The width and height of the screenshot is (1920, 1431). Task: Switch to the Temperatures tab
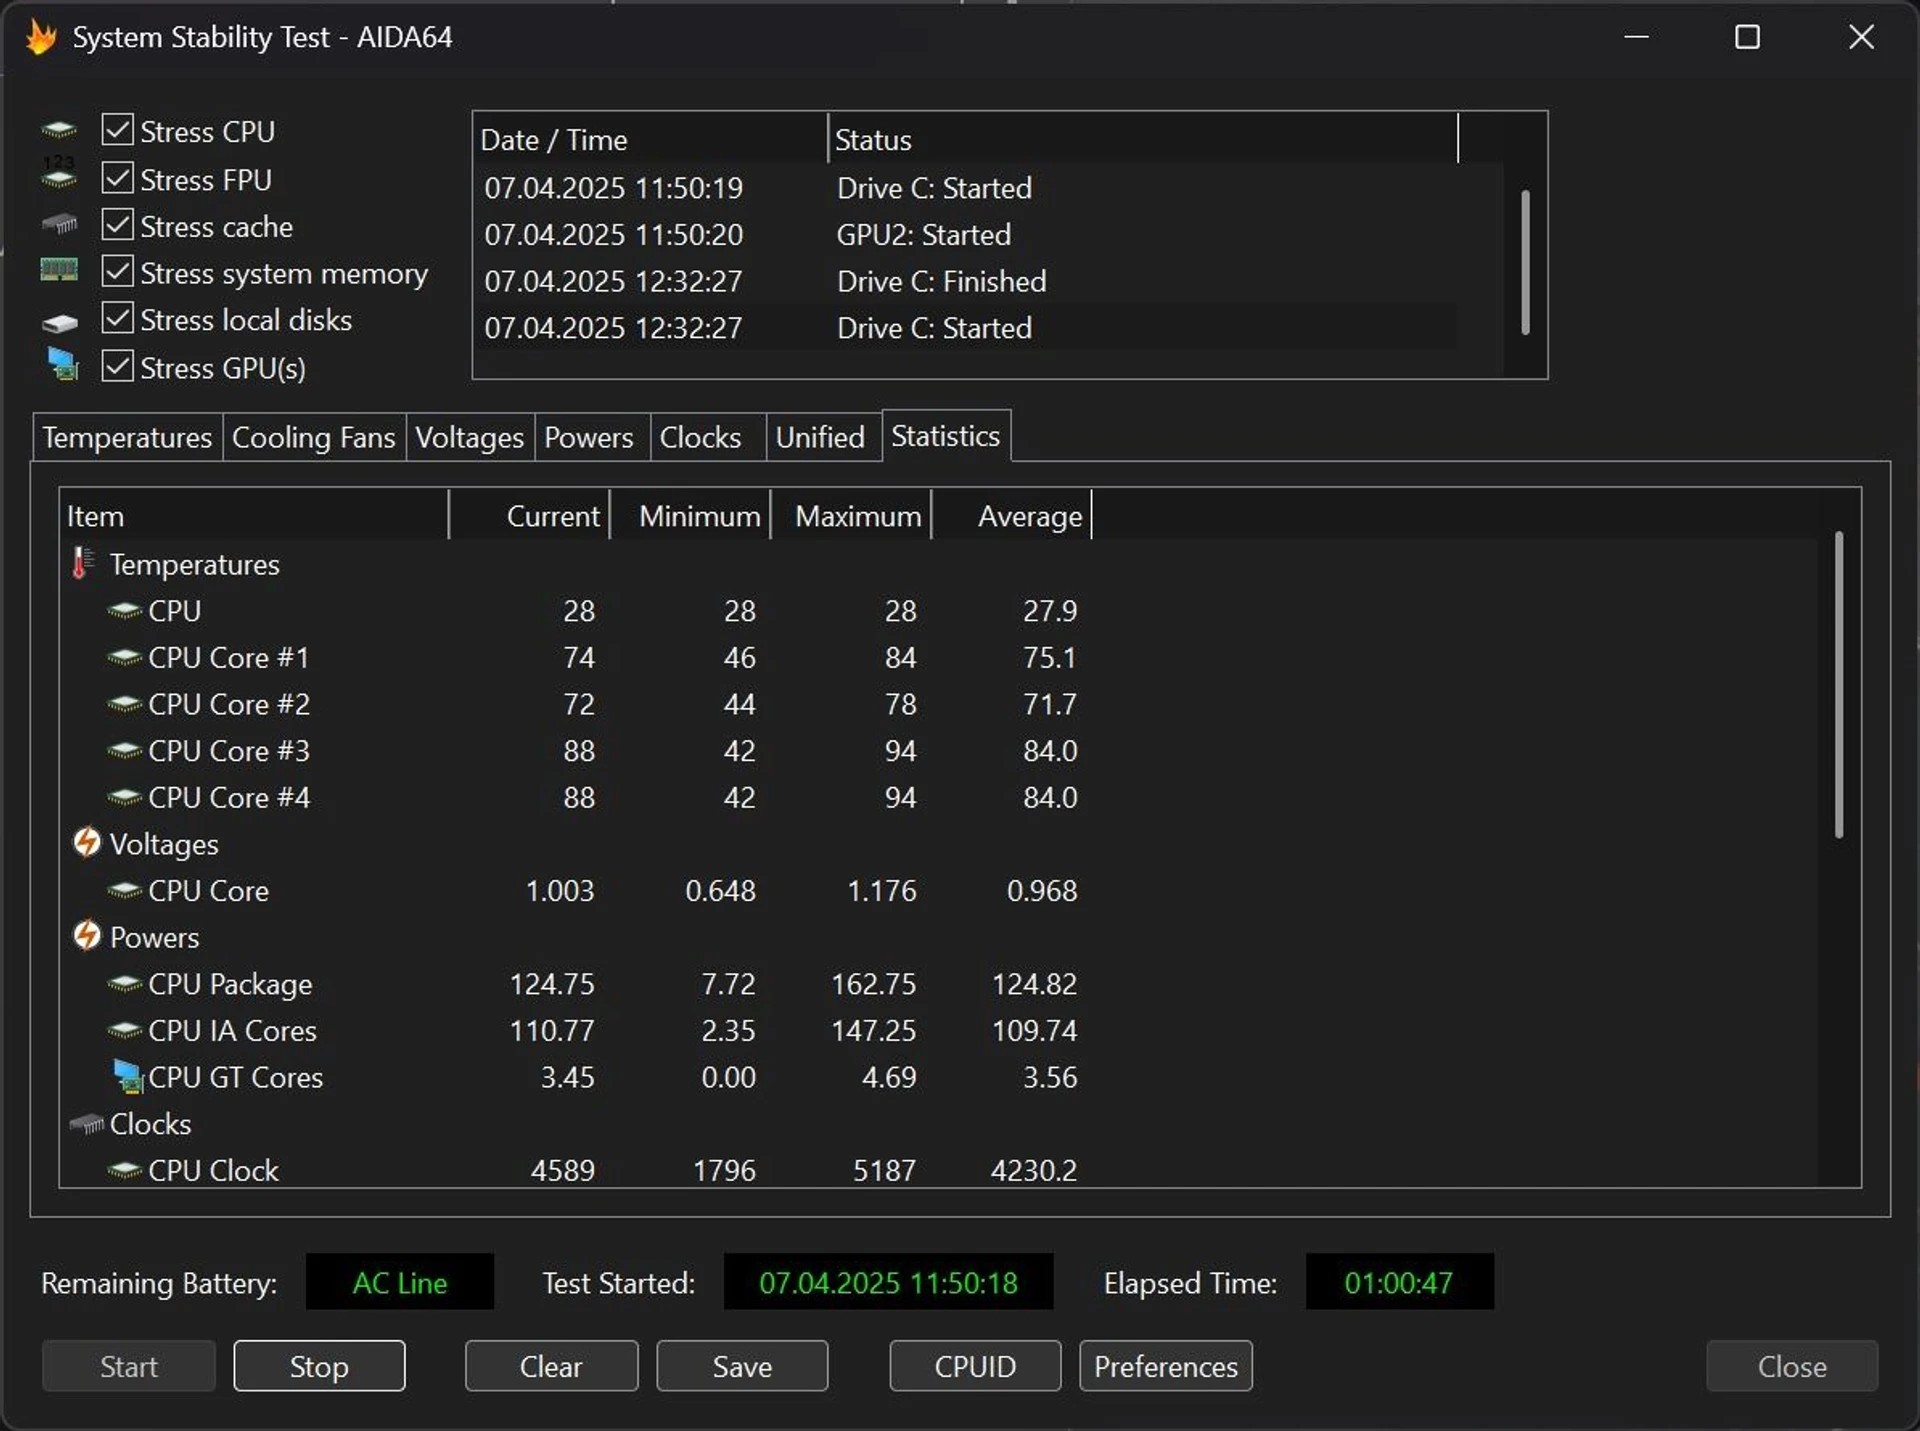pyautogui.click(x=127, y=438)
